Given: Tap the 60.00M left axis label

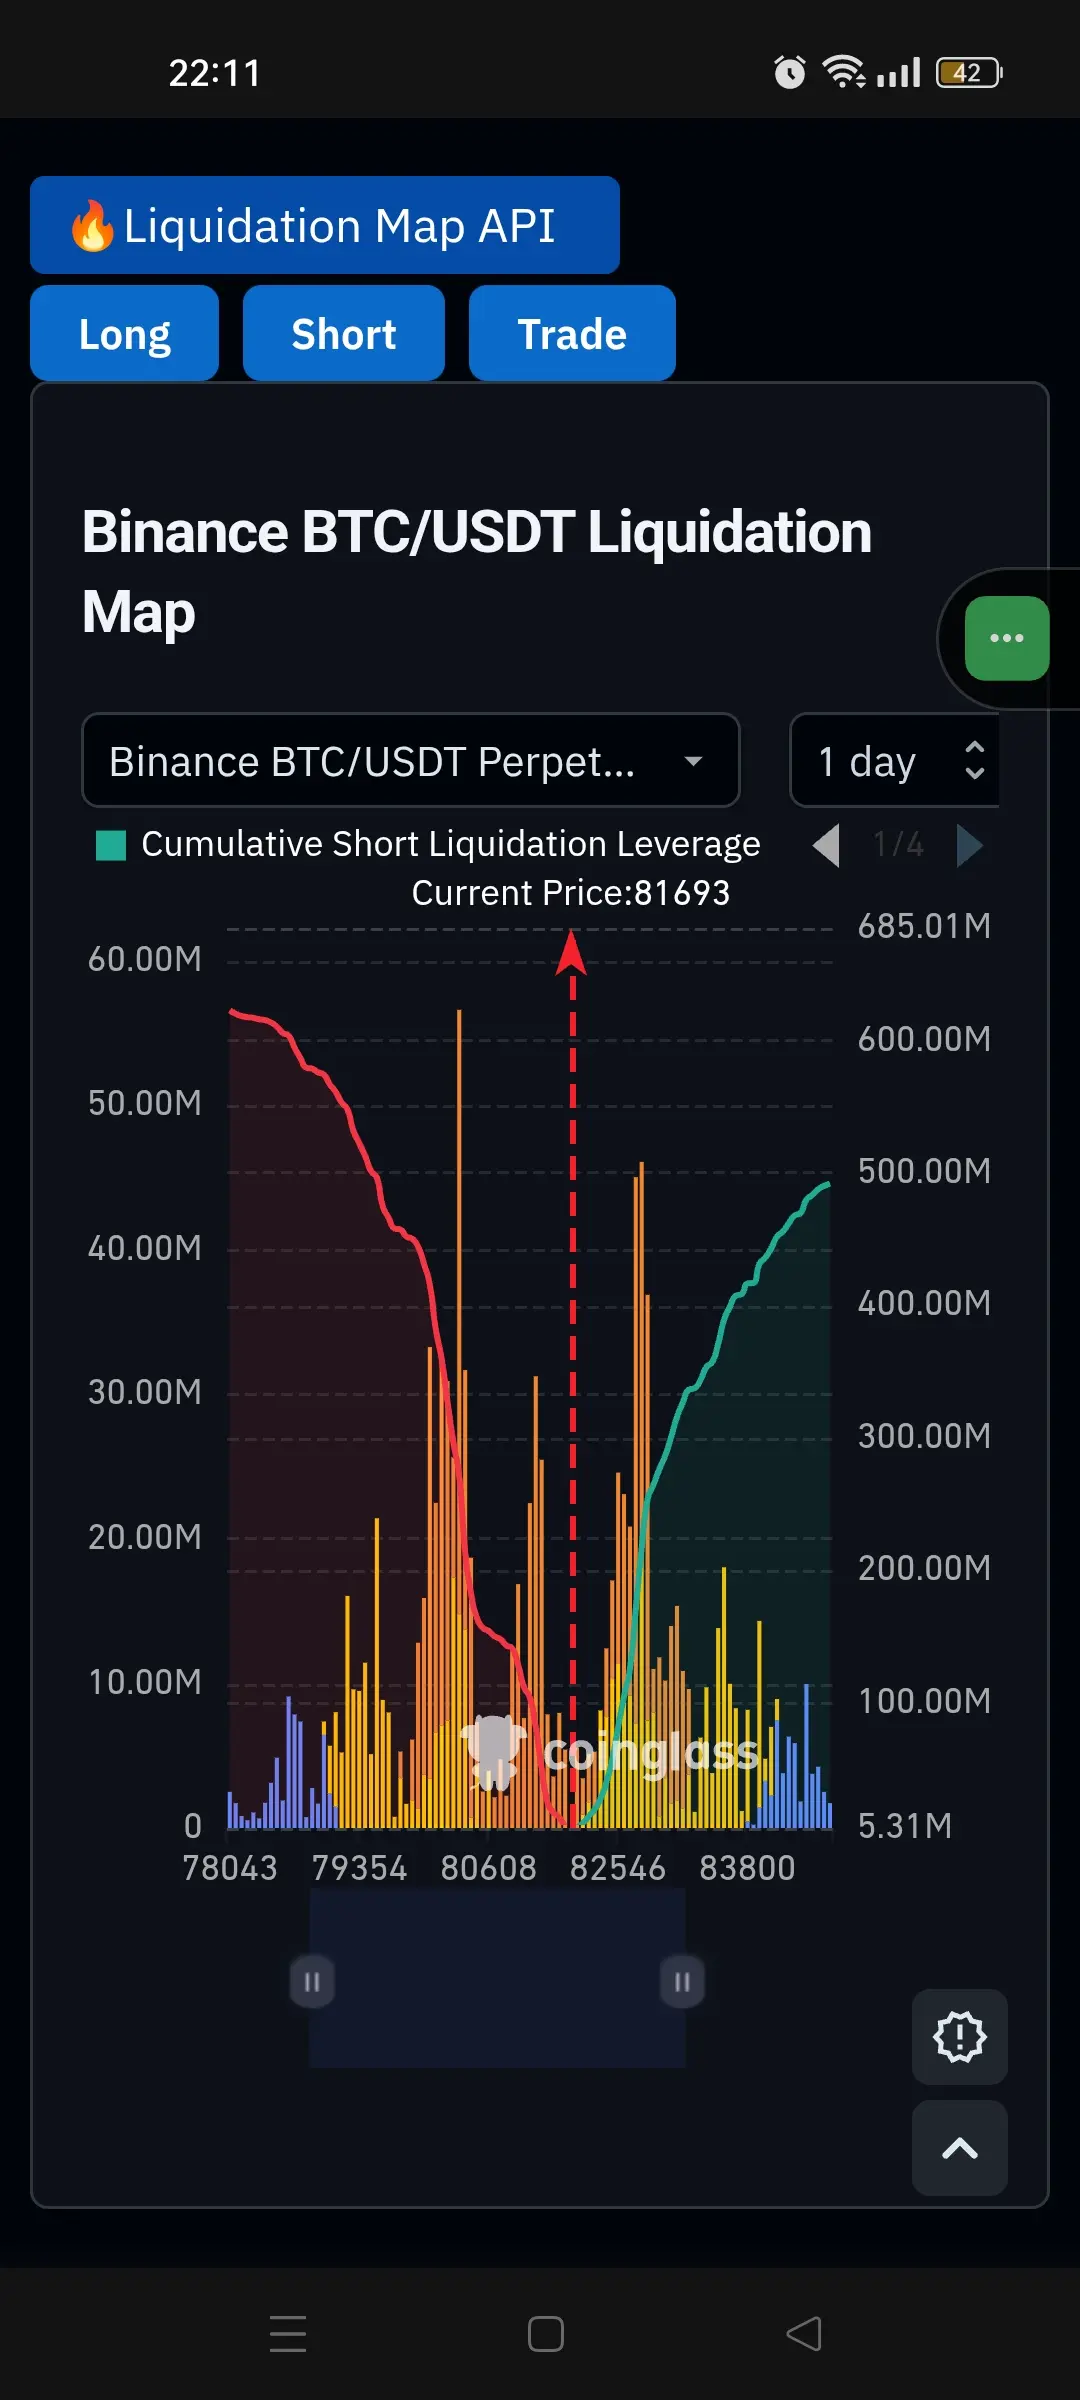Looking at the screenshot, I should click(145, 959).
